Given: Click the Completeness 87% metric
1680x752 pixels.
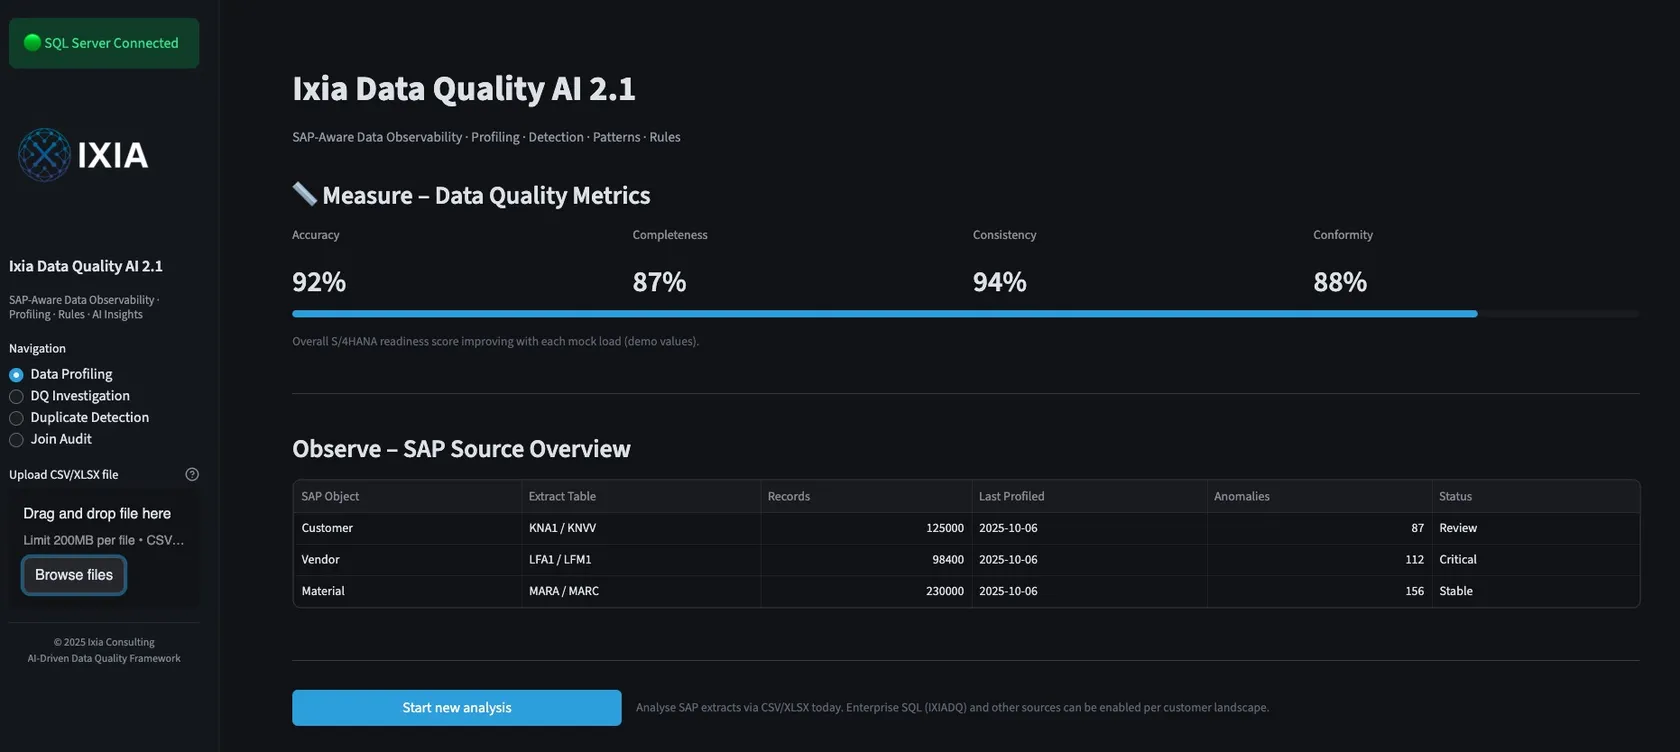Looking at the screenshot, I should (x=670, y=264).
